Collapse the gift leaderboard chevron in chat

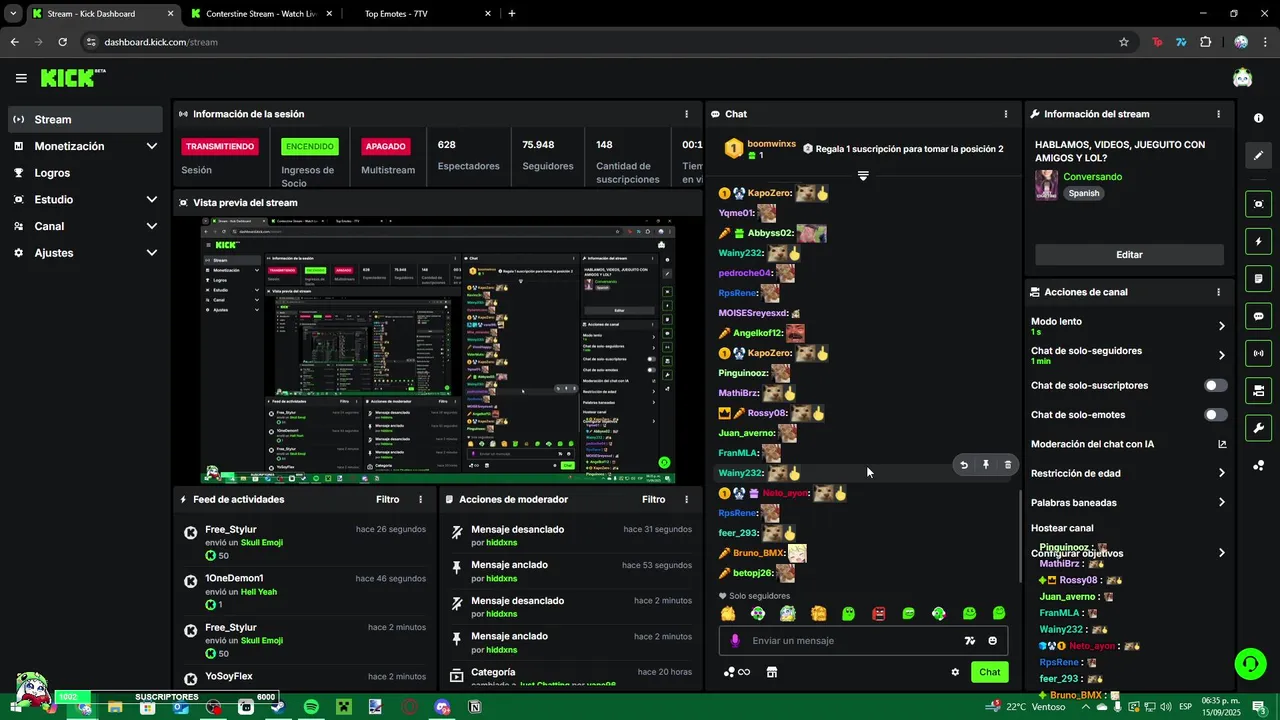[x=863, y=176]
